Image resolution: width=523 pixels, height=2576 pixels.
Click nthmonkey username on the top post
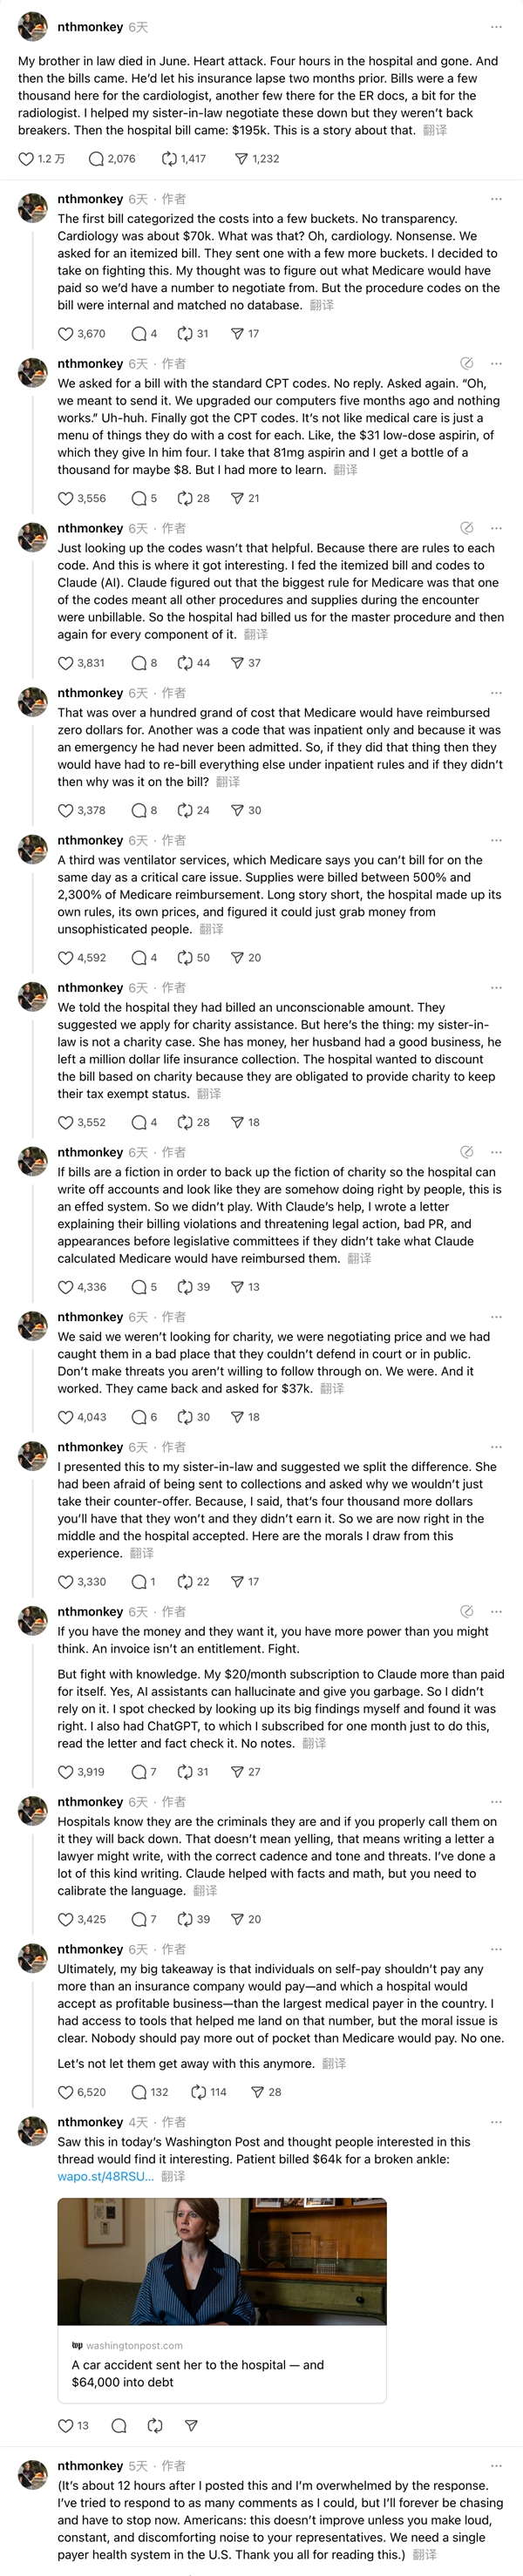click(x=90, y=27)
